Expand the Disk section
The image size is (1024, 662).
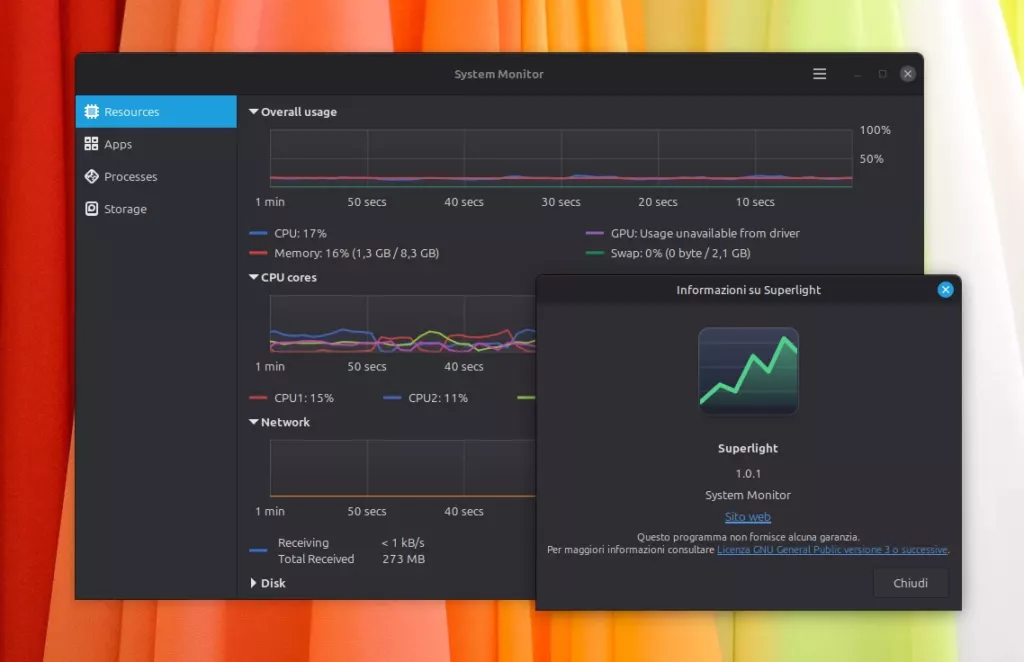253,583
